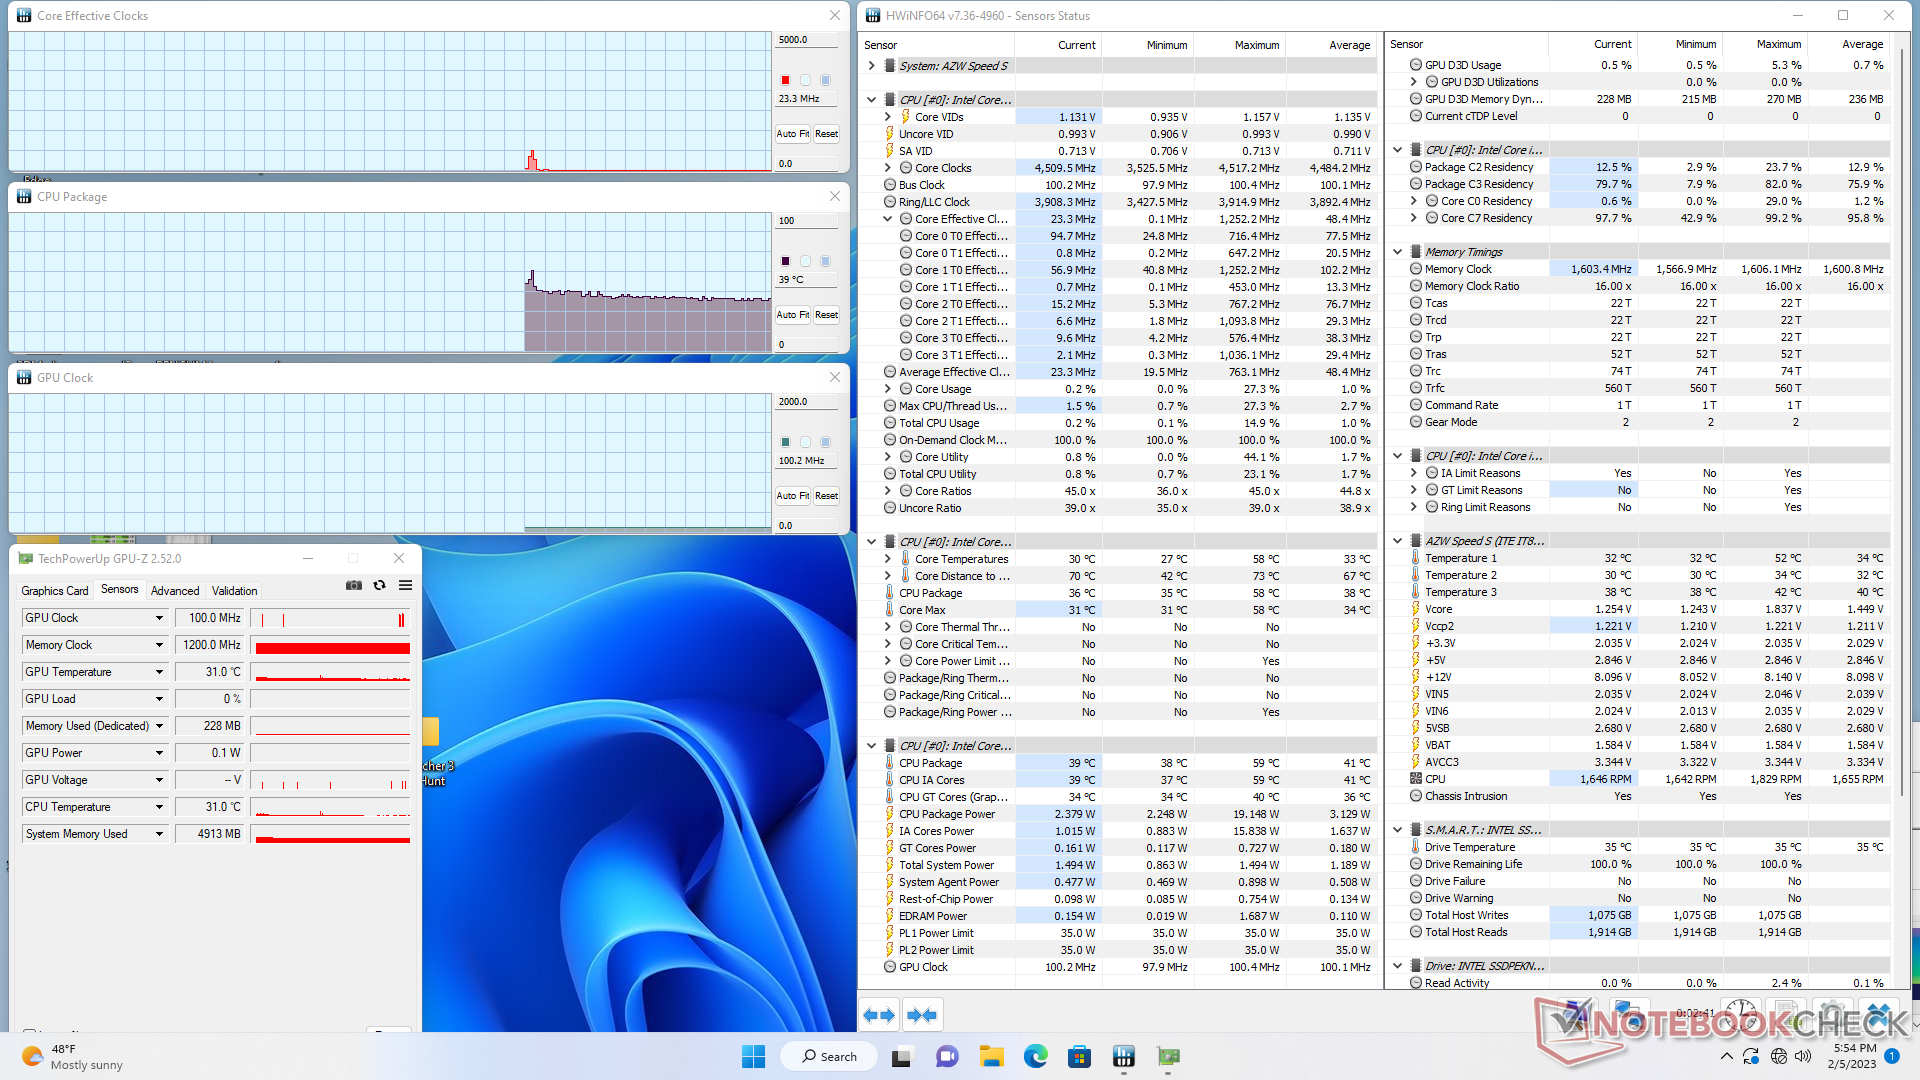Expand the Core Clocks row
The width and height of the screenshot is (1920, 1080).
point(888,168)
